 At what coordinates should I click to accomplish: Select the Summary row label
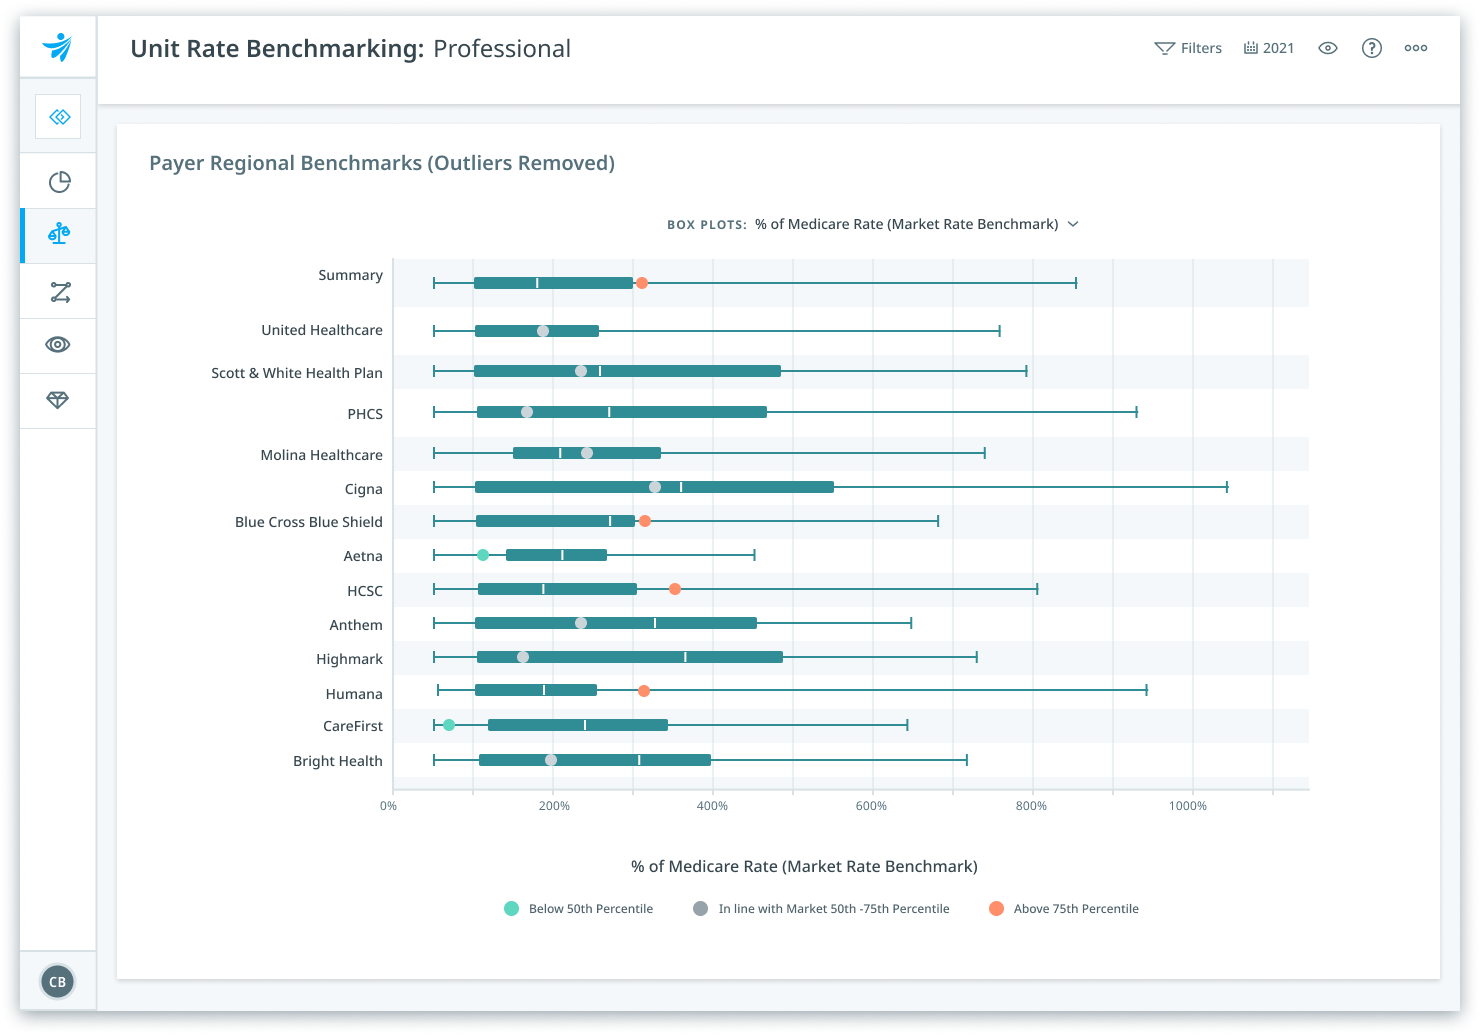point(350,275)
